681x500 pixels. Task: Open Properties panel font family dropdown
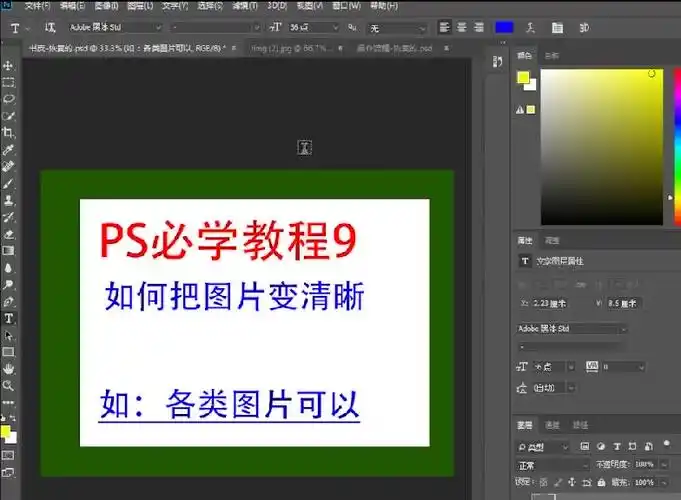pyautogui.click(x=572, y=329)
